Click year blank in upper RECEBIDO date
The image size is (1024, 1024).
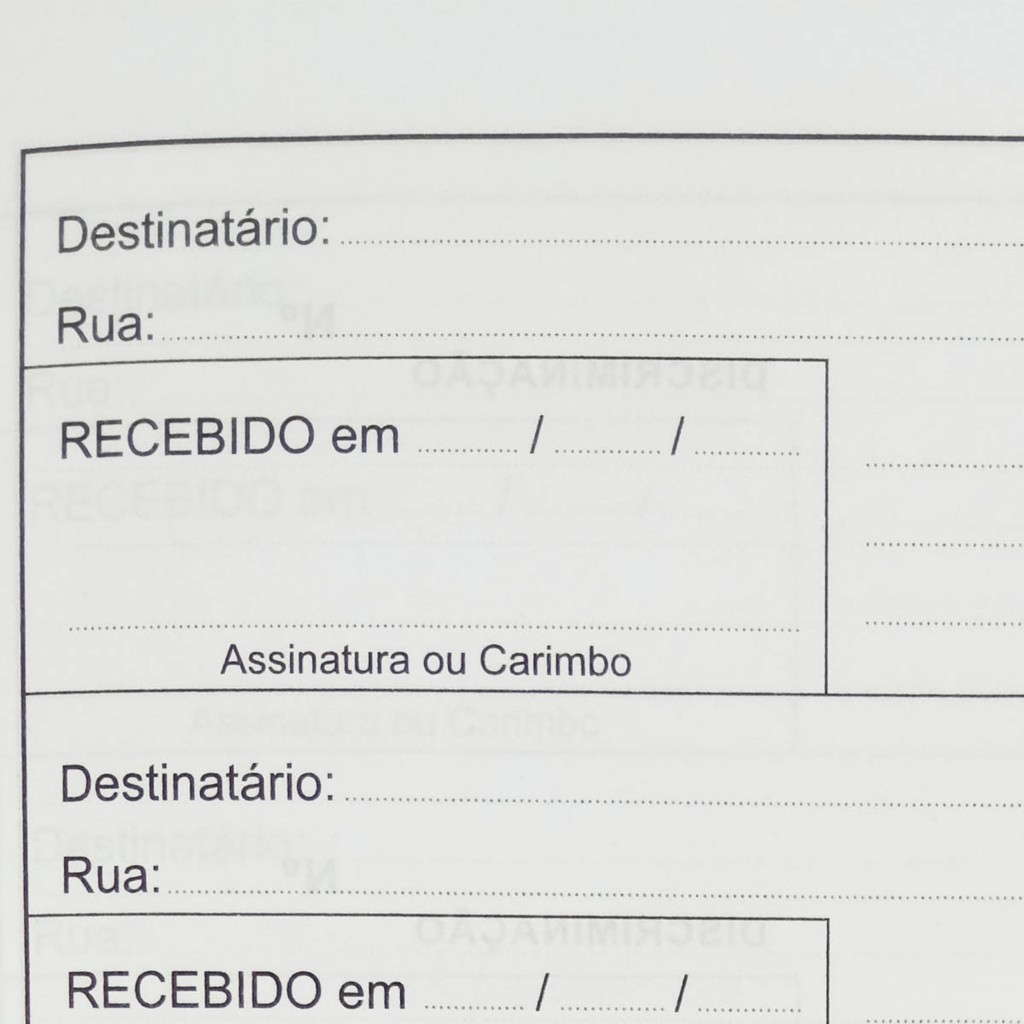(746, 450)
